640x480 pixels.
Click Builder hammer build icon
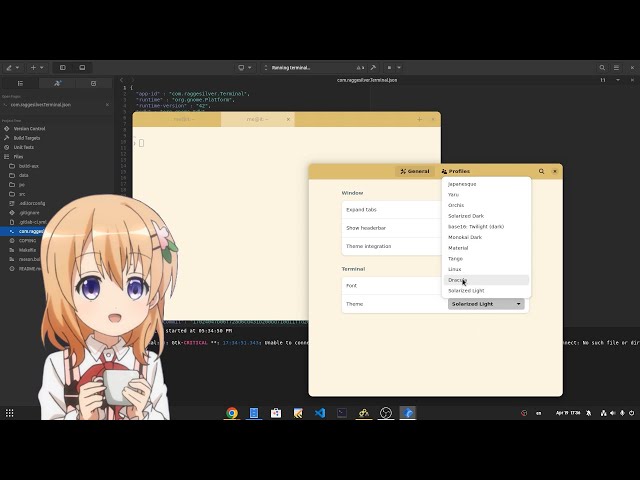coord(373,68)
